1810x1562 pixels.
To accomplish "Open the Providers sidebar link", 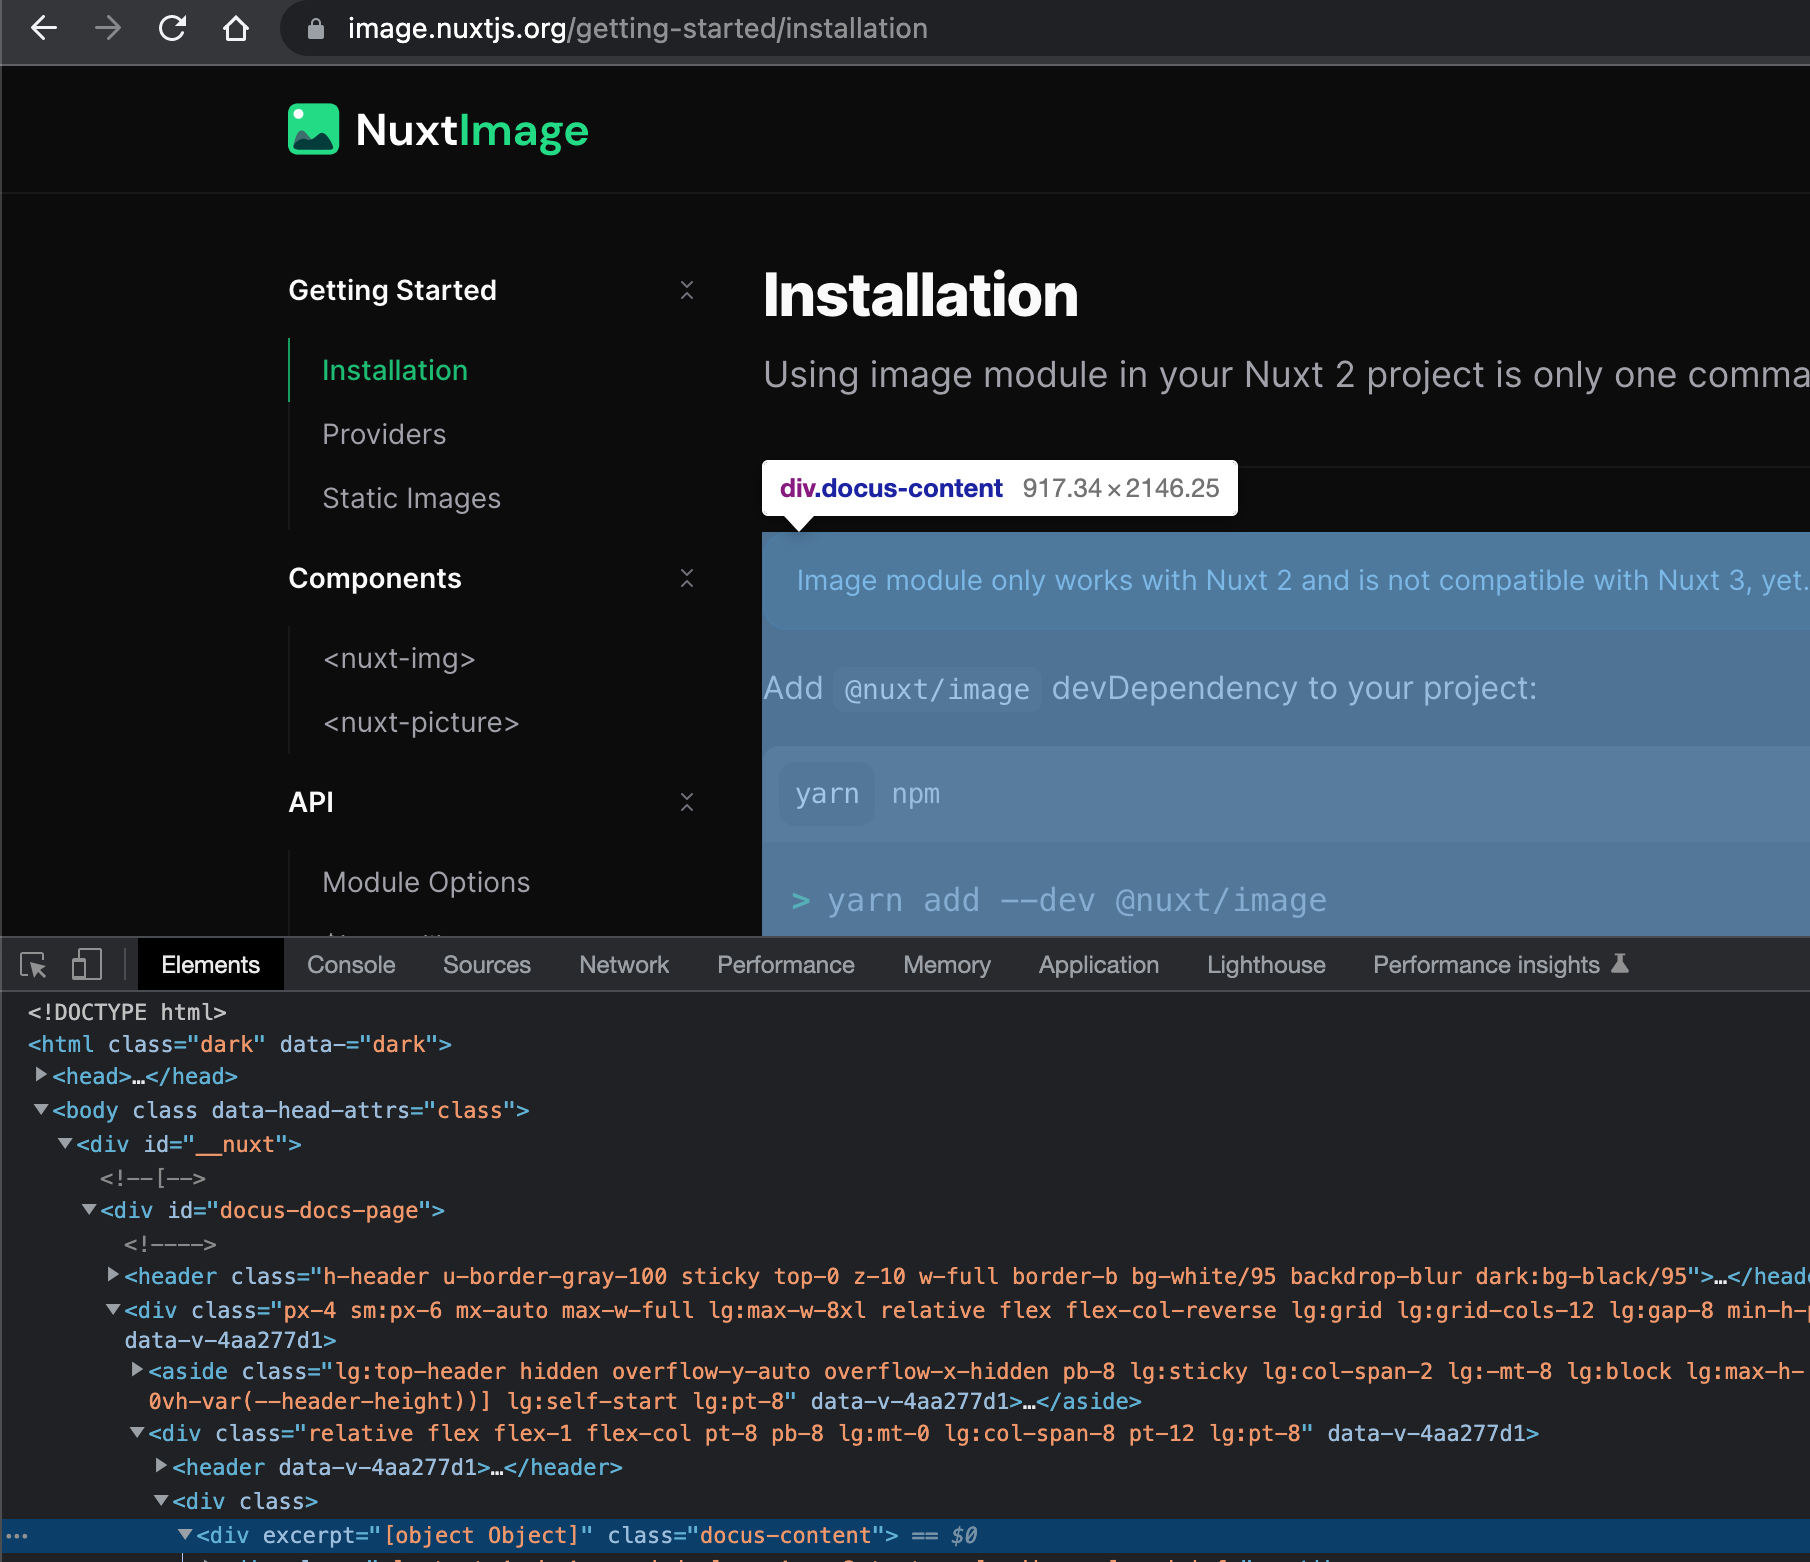I will [x=384, y=434].
